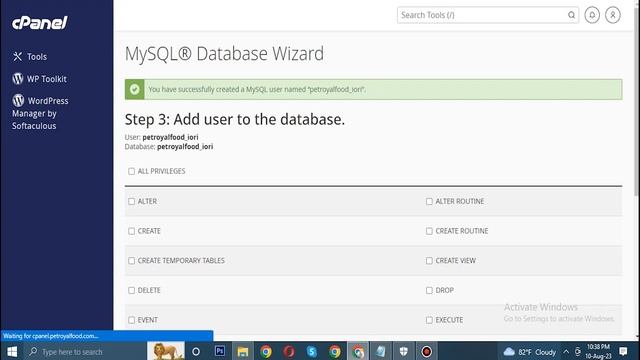Open Skype from the taskbar
The image size is (640, 360).
[312, 351]
